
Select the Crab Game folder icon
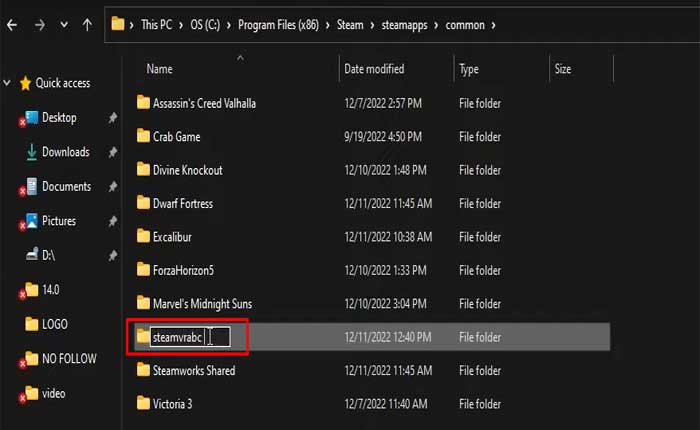pyautogui.click(x=143, y=136)
